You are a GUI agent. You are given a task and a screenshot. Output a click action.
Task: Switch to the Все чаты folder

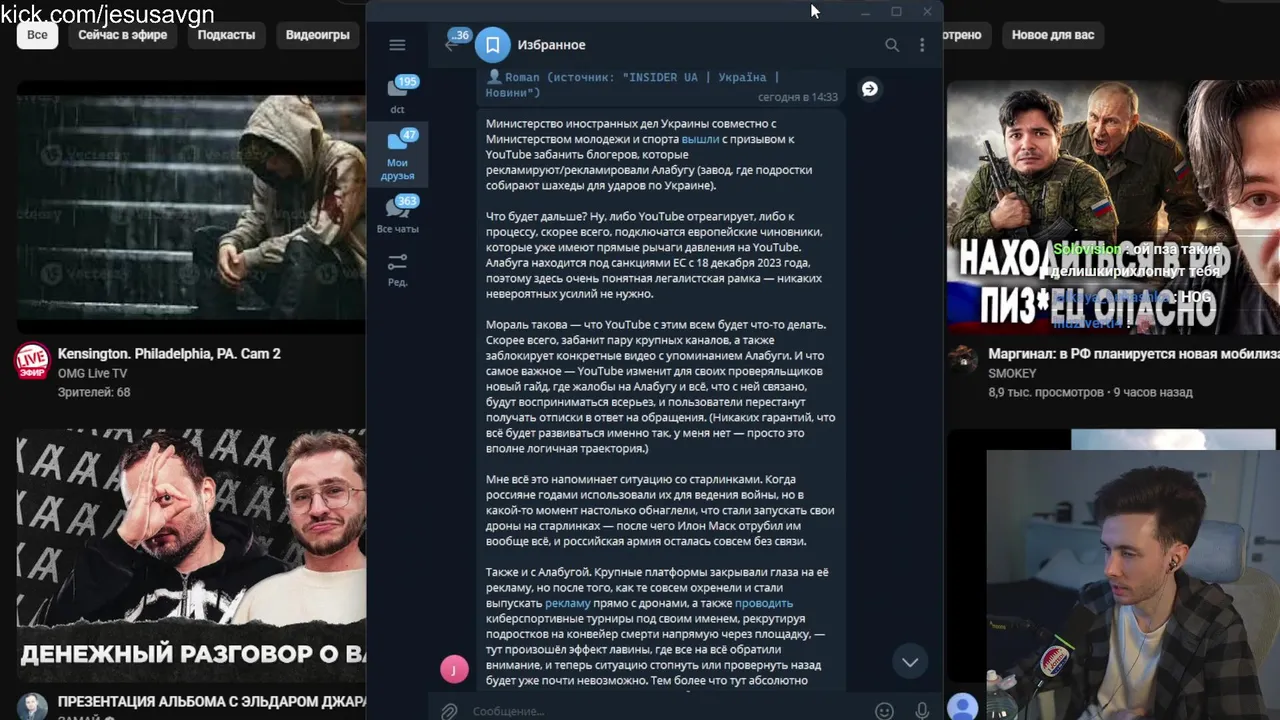click(397, 215)
